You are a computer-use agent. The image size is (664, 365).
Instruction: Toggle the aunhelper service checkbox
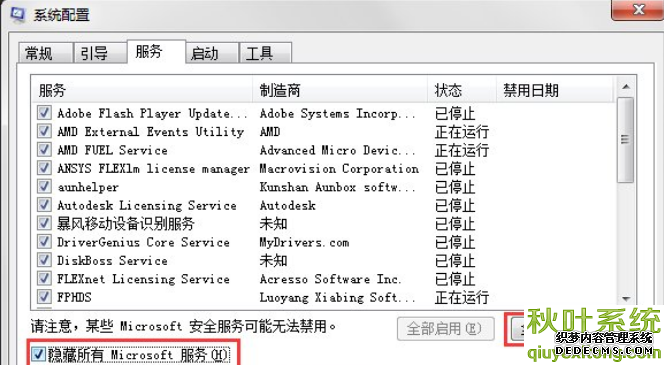[44, 187]
